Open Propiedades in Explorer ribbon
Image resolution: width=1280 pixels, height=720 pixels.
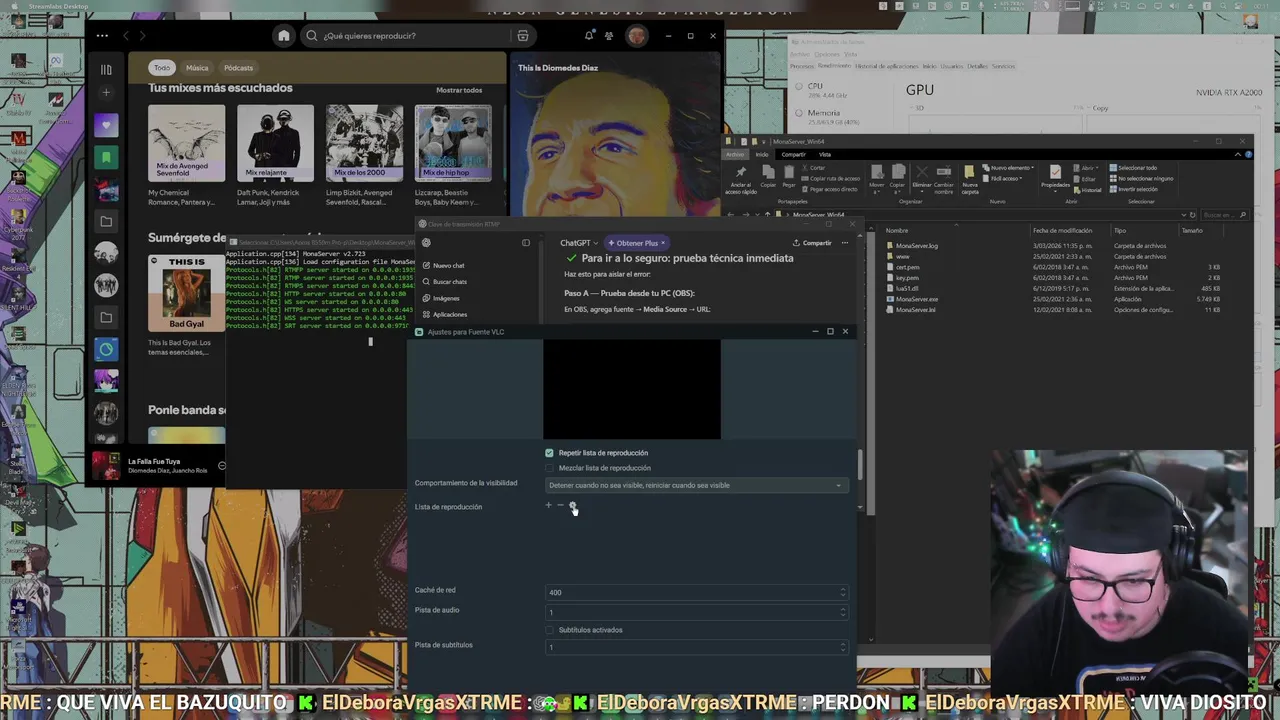(1055, 178)
